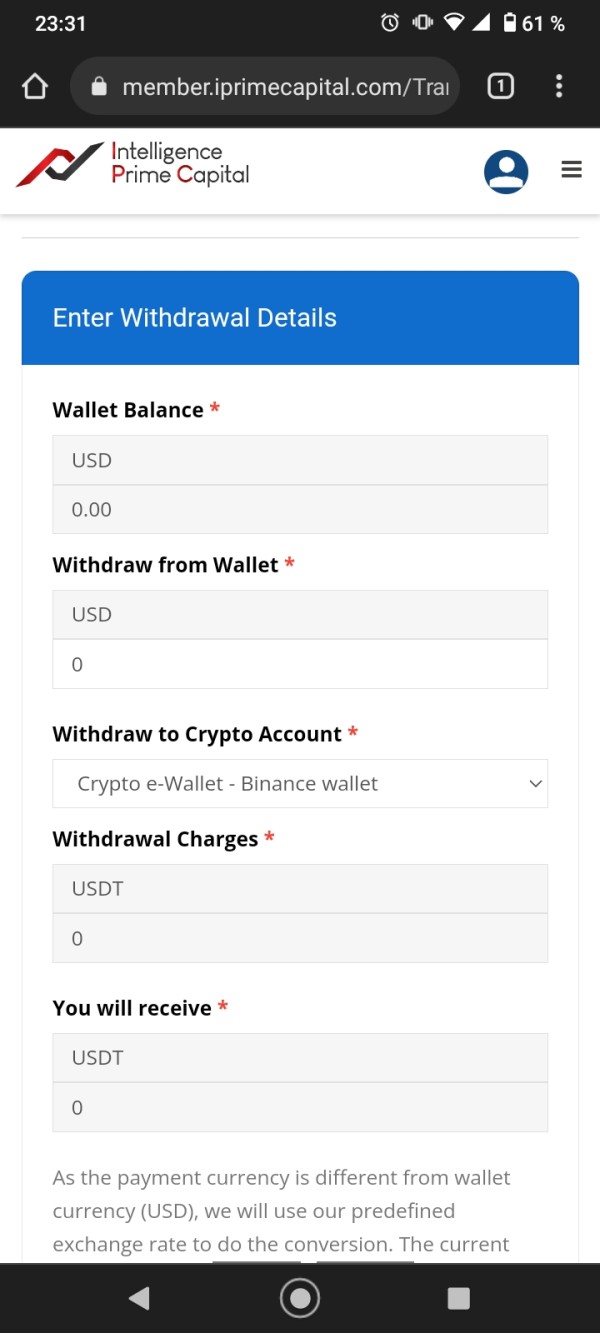The width and height of the screenshot is (600, 1333).
Task: Enter amount in Withdraw from Wallet field
Action: [x=300, y=664]
